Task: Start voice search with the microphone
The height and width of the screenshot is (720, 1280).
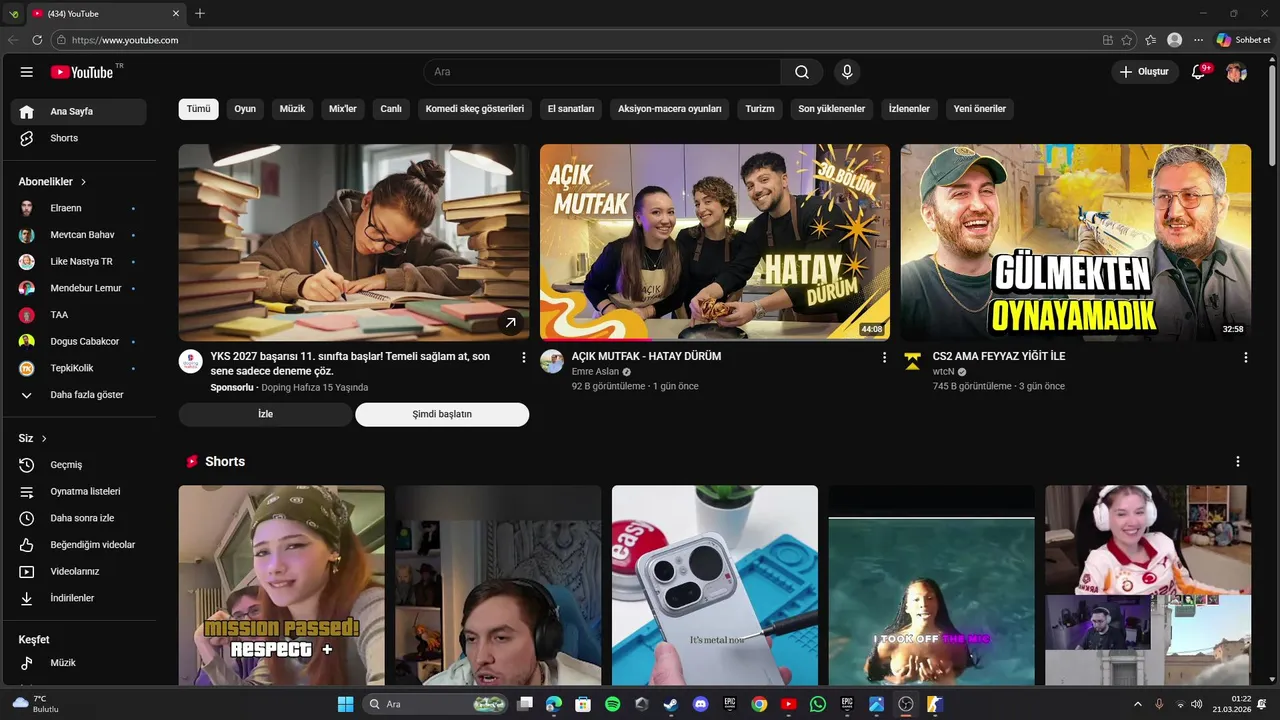Action: coord(847,72)
